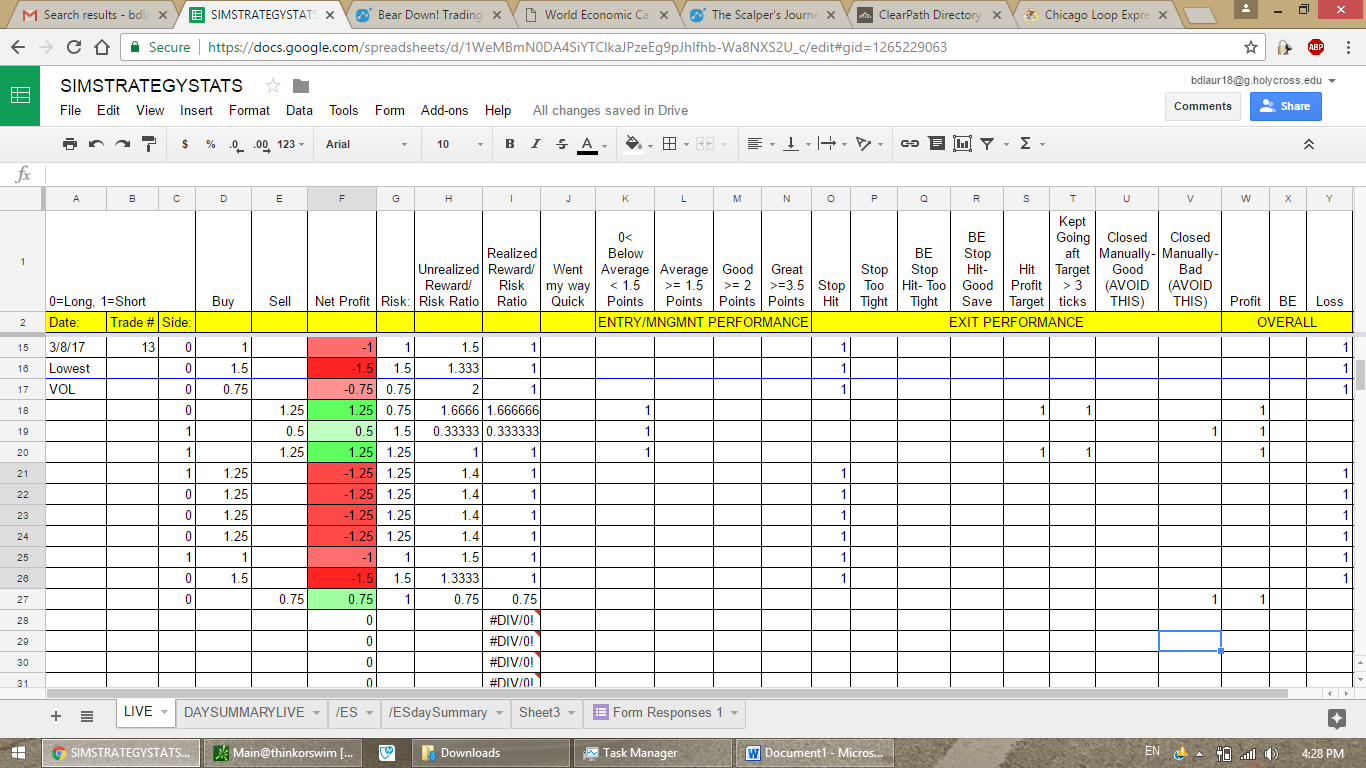Switch to the Form Responses 1 tab

665,713
